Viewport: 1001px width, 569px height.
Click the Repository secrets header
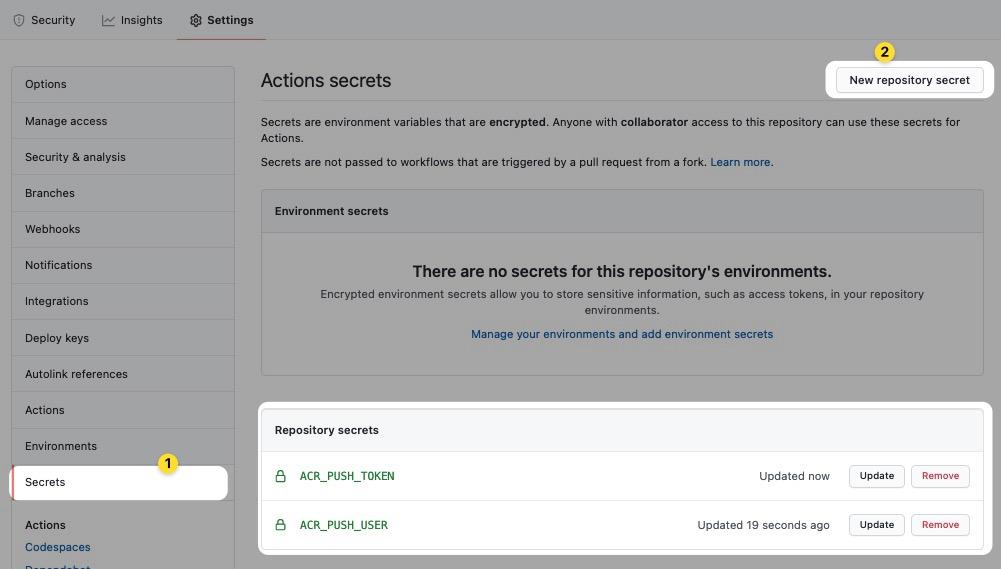click(x=326, y=430)
